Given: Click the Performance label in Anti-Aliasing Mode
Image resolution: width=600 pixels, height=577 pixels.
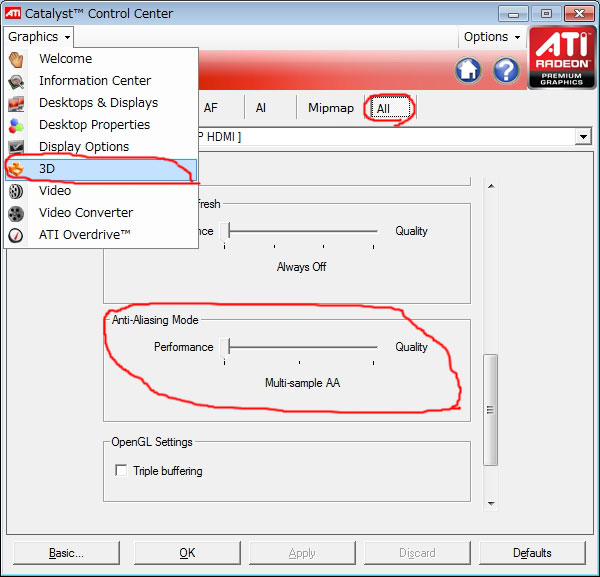Looking at the screenshot, I should pos(184,347).
